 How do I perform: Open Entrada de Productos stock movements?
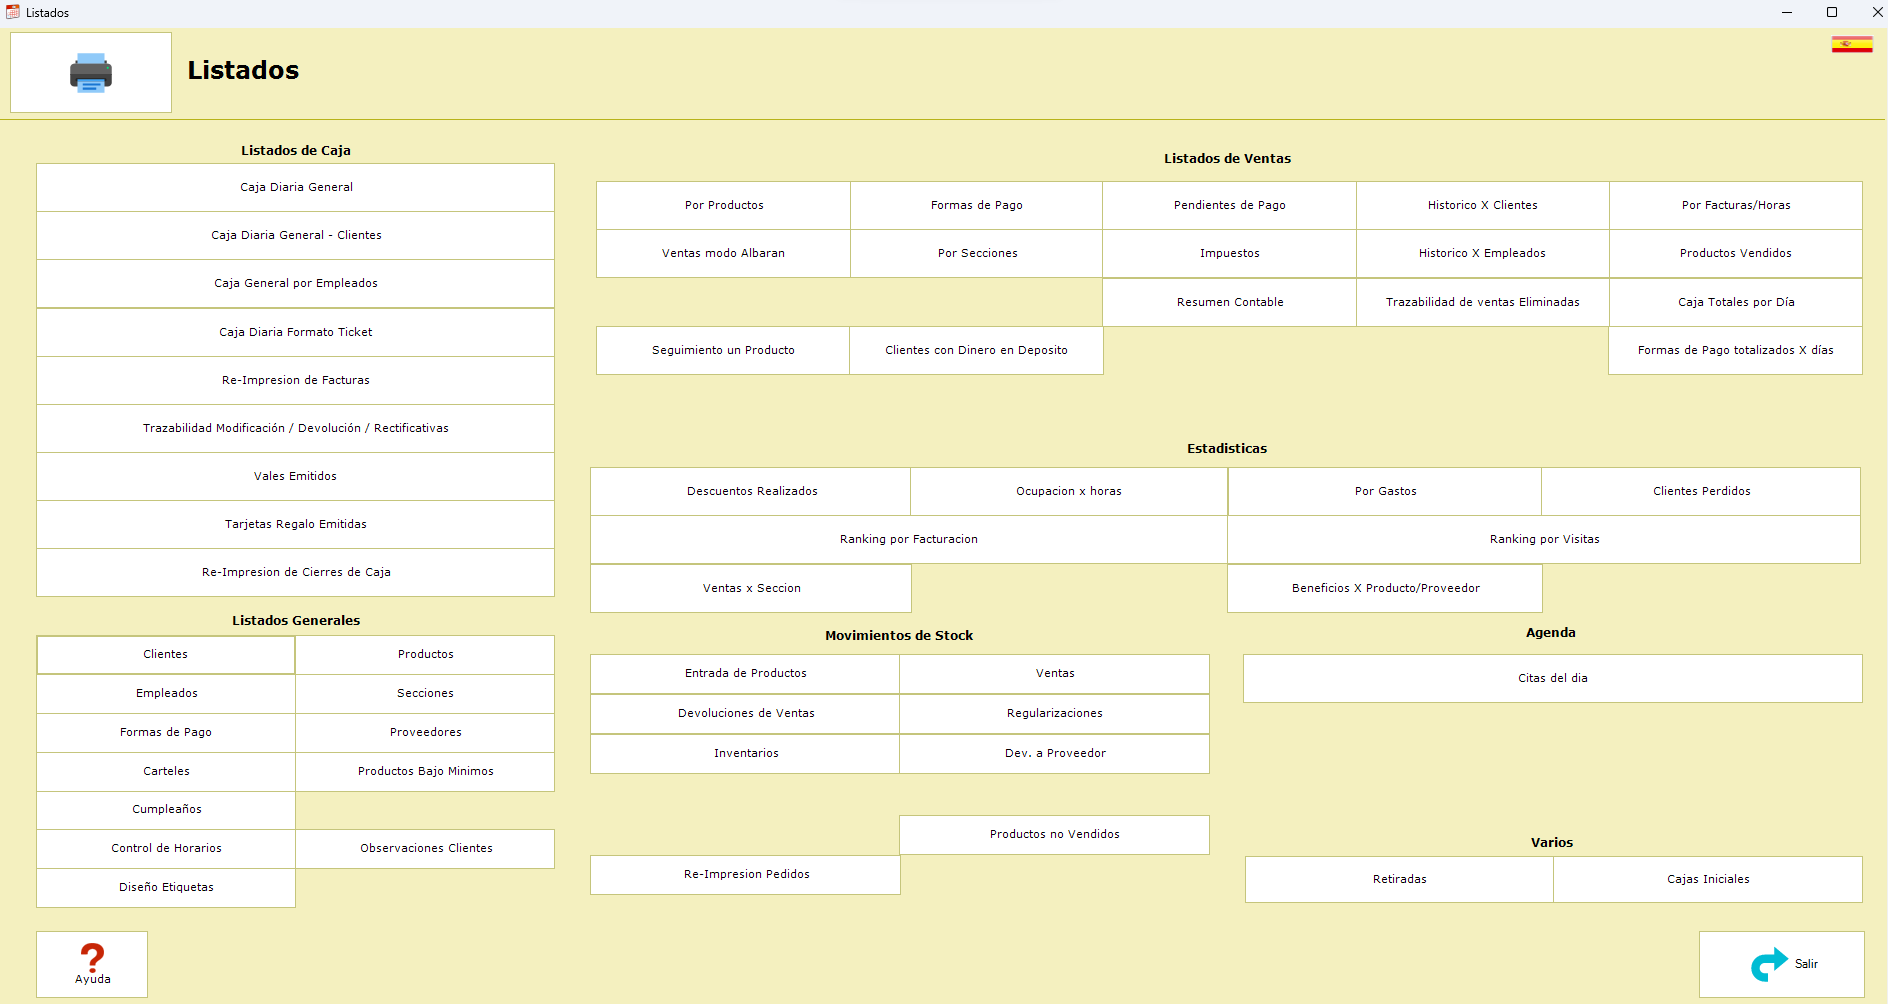[x=745, y=673]
